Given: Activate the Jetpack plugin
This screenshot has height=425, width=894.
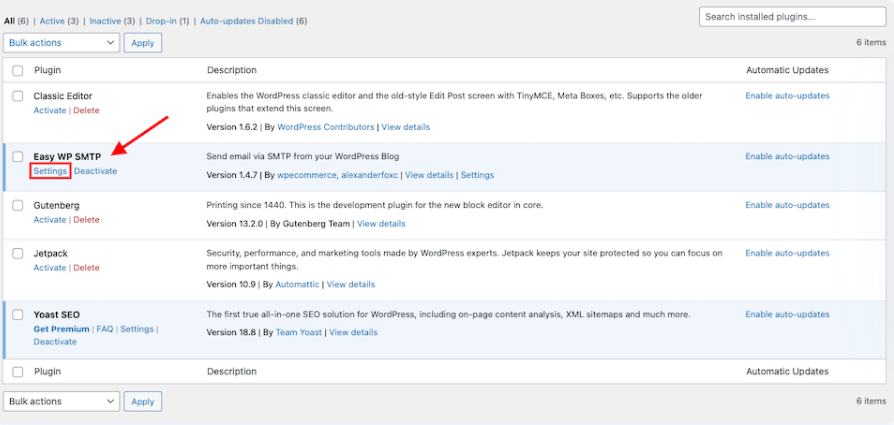Looking at the screenshot, I should pyautogui.click(x=50, y=268).
